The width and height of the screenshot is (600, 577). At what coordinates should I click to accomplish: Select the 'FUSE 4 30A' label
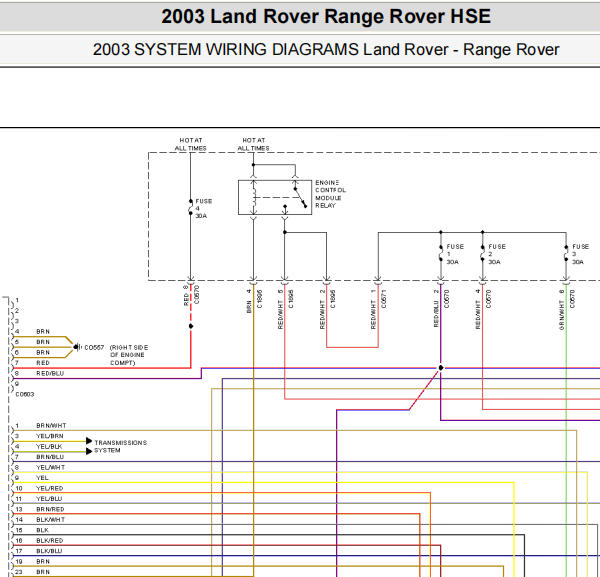[x=204, y=209]
